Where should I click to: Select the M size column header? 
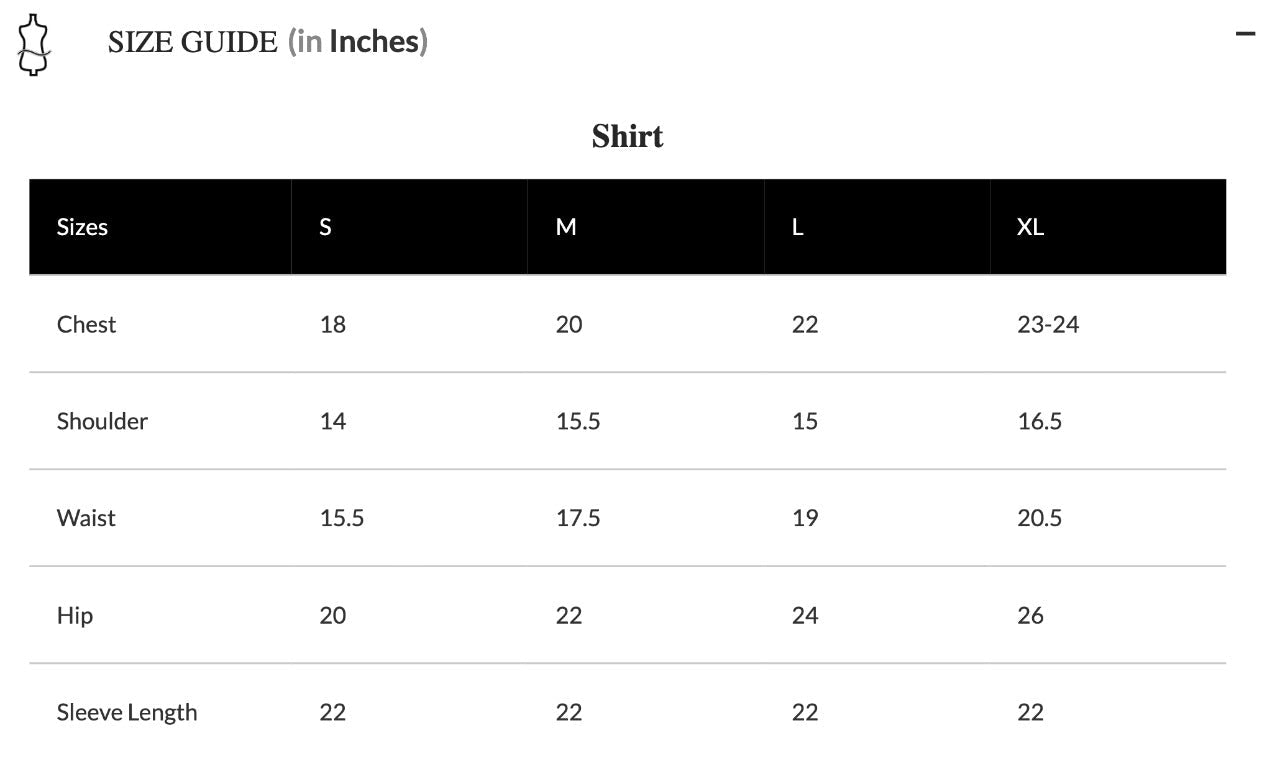[x=566, y=227]
